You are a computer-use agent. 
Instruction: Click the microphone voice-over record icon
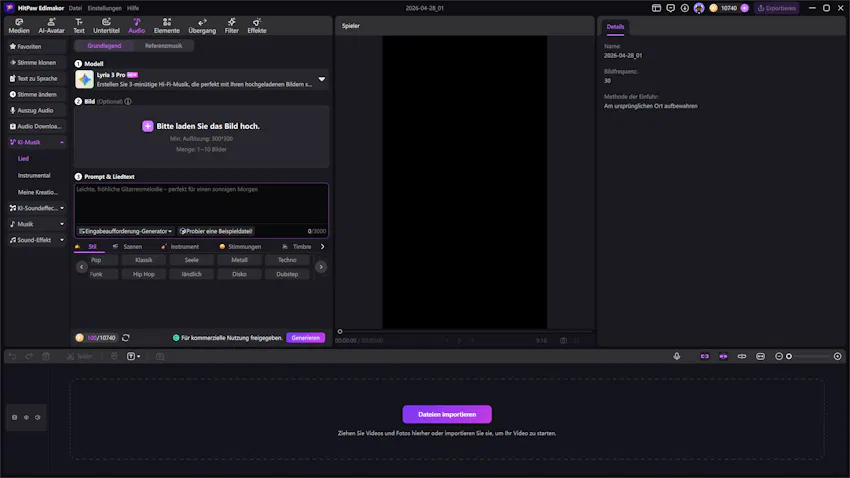(677, 356)
